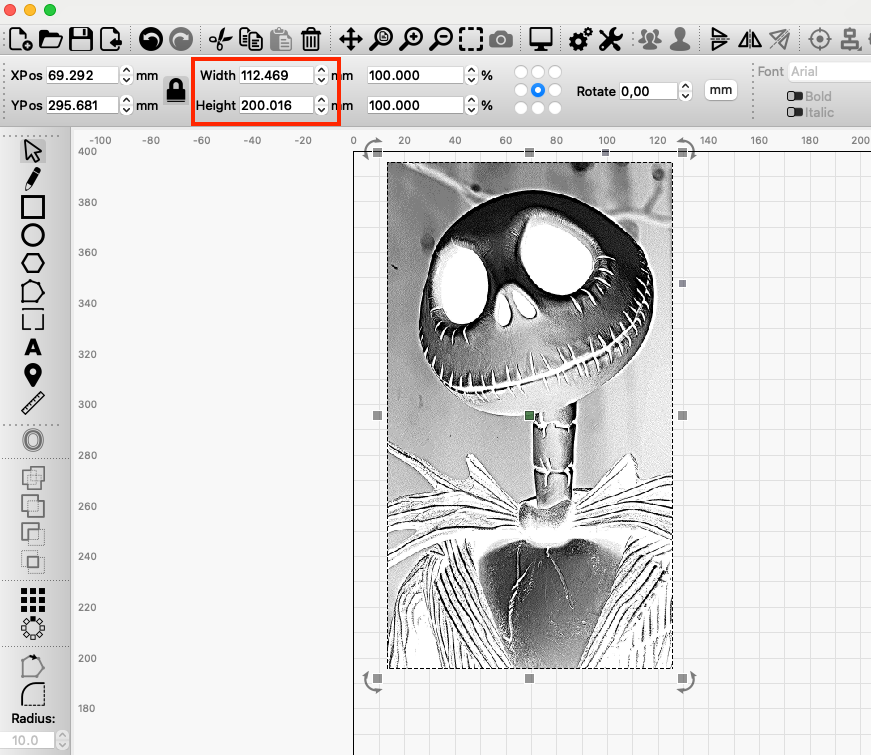This screenshot has height=755, width=871.
Task: Click the Rotate value field
Action: 649,91
